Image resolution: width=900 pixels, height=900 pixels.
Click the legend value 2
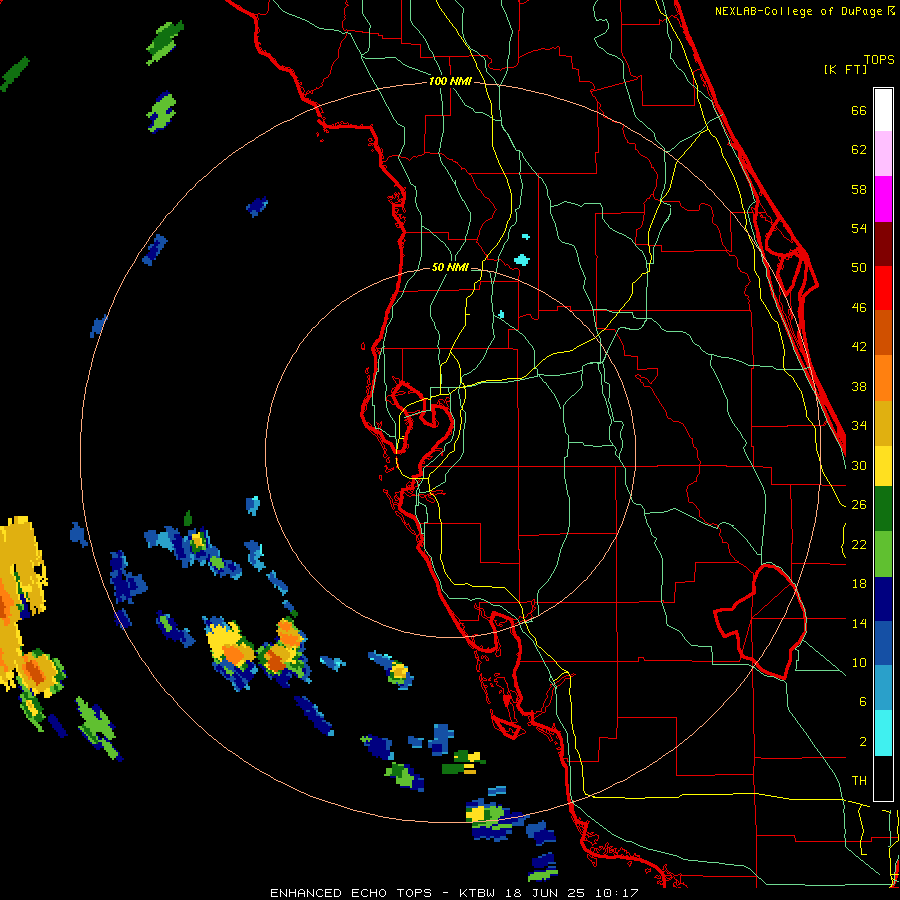click(x=862, y=742)
